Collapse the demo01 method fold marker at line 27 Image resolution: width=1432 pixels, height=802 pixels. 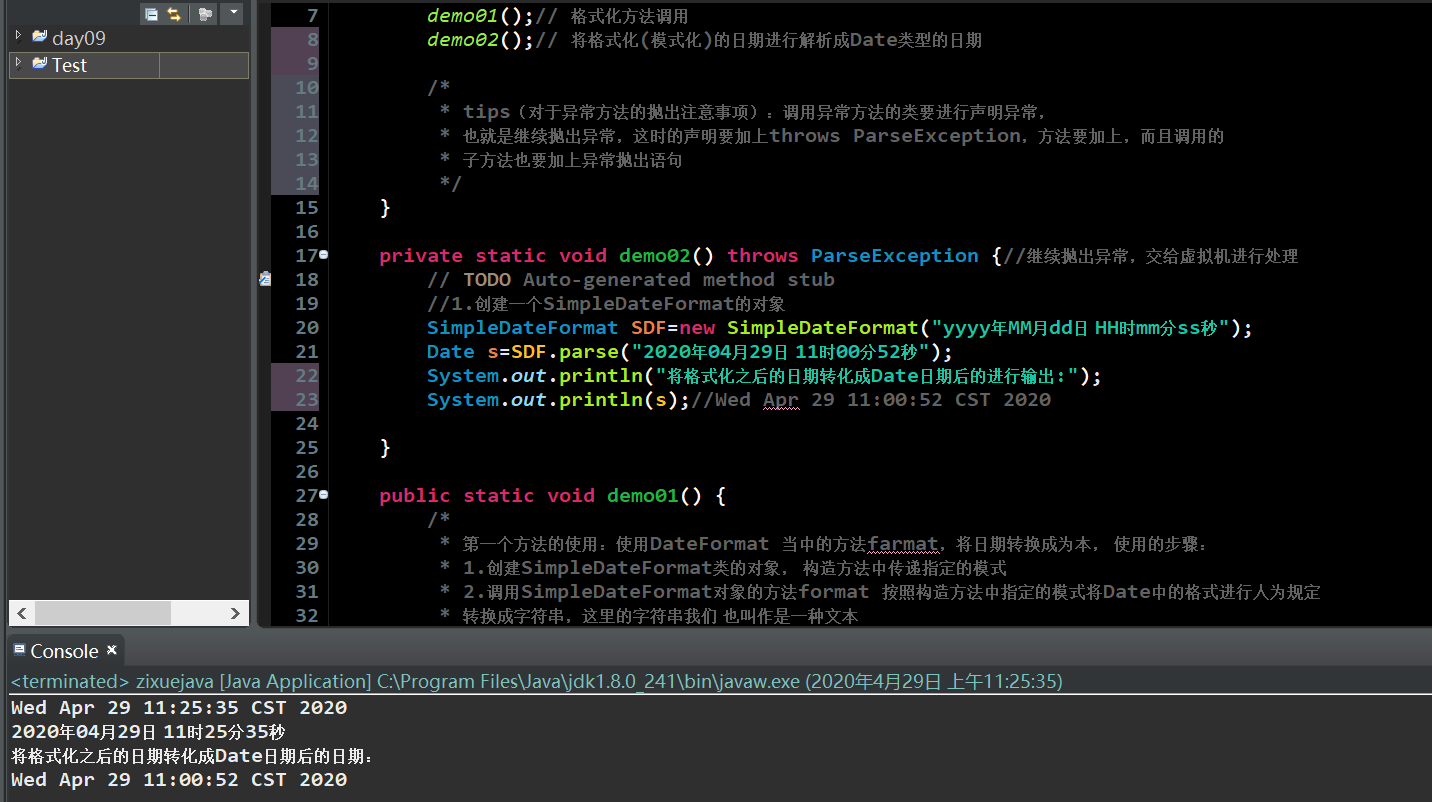pyautogui.click(x=324, y=495)
